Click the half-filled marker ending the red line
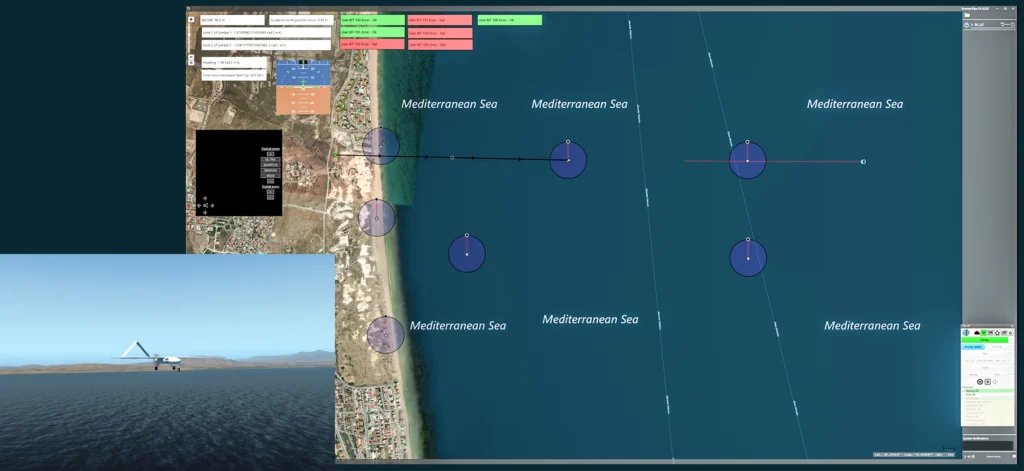The height and width of the screenshot is (471, 1024). (x=863, y=161)
